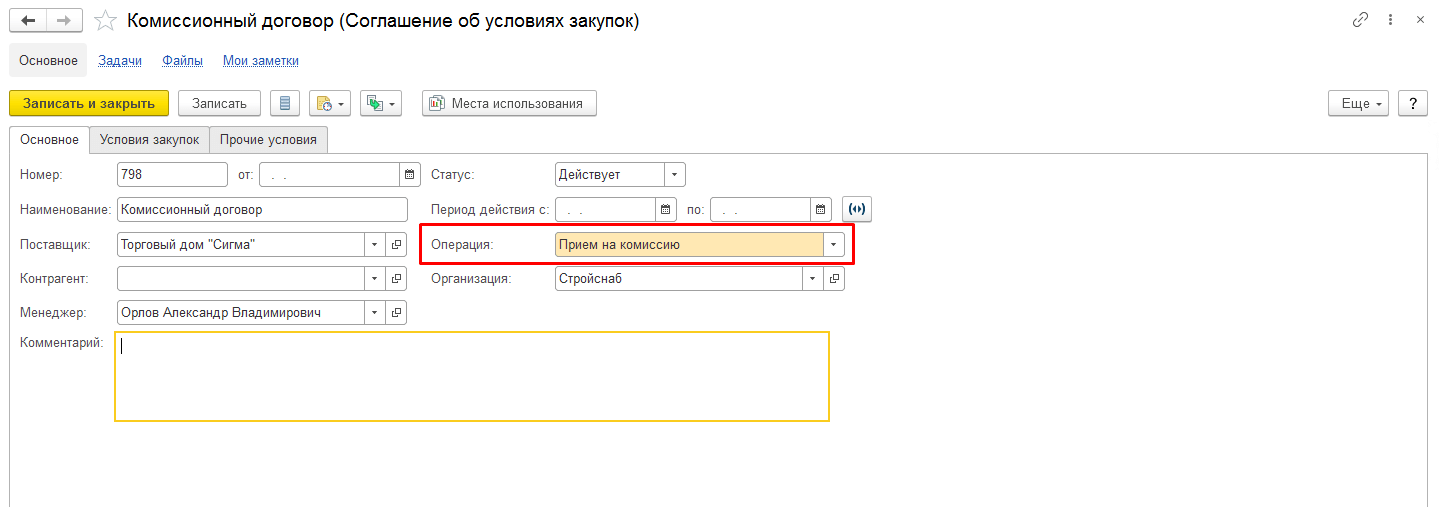Click into the Наименование input field
This screenshot has height=507, width=1443.
click(x=261, y=210)
